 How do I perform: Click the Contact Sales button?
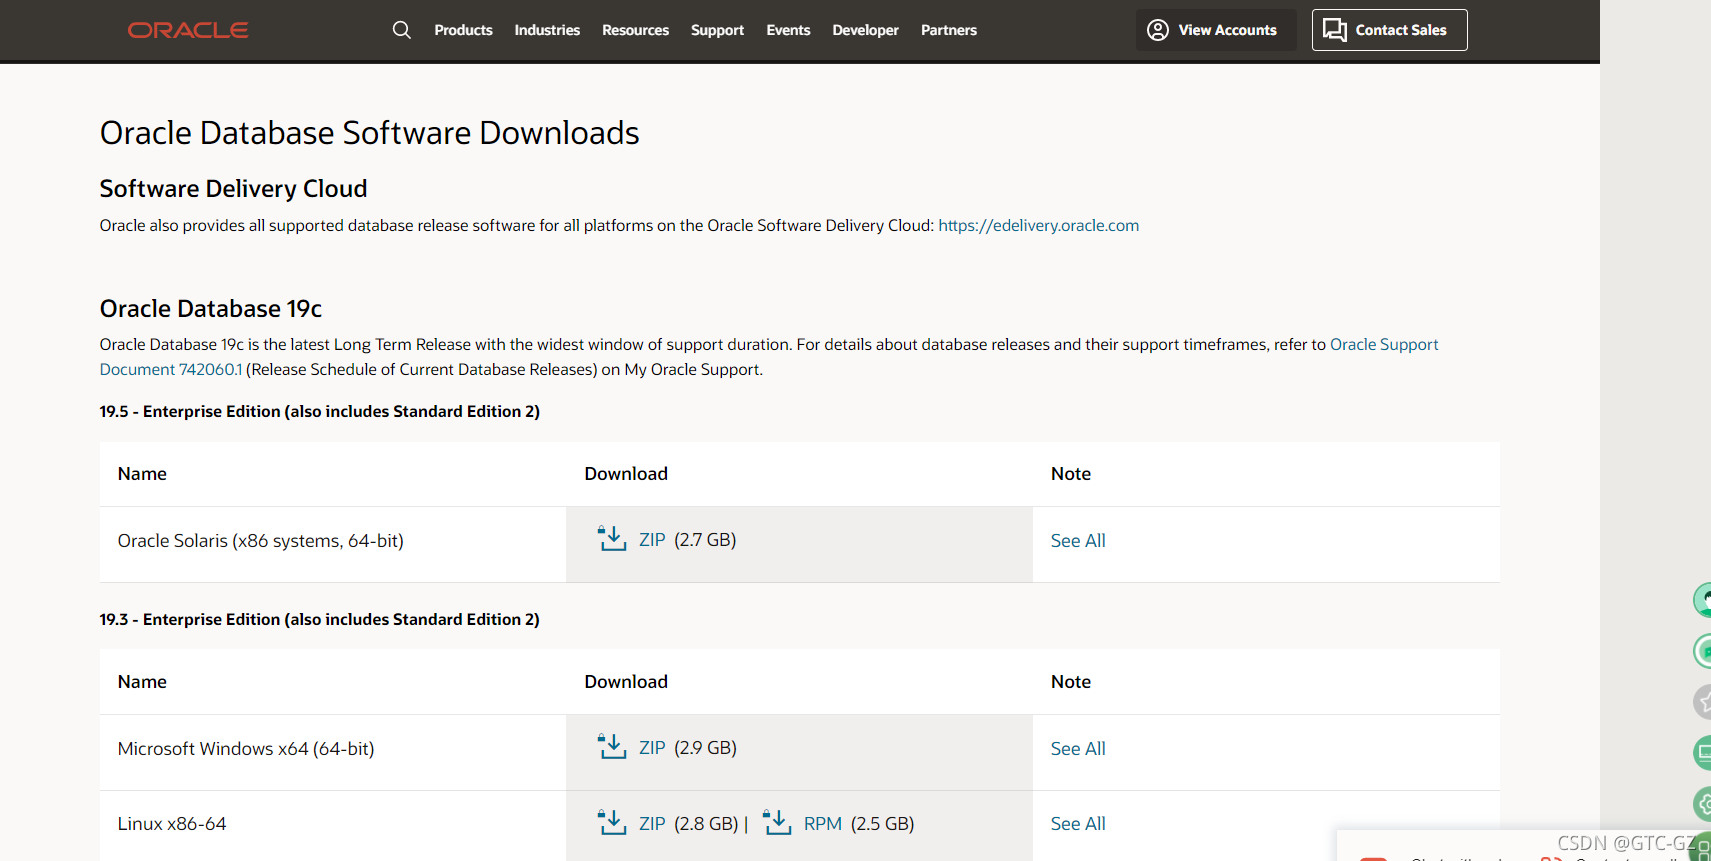[x=1390, y=30]
